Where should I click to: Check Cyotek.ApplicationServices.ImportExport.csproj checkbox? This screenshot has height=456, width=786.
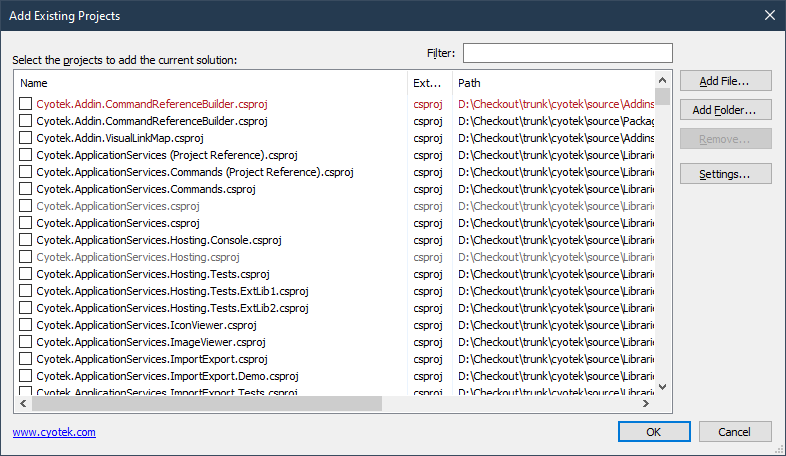tap(26, 359)
